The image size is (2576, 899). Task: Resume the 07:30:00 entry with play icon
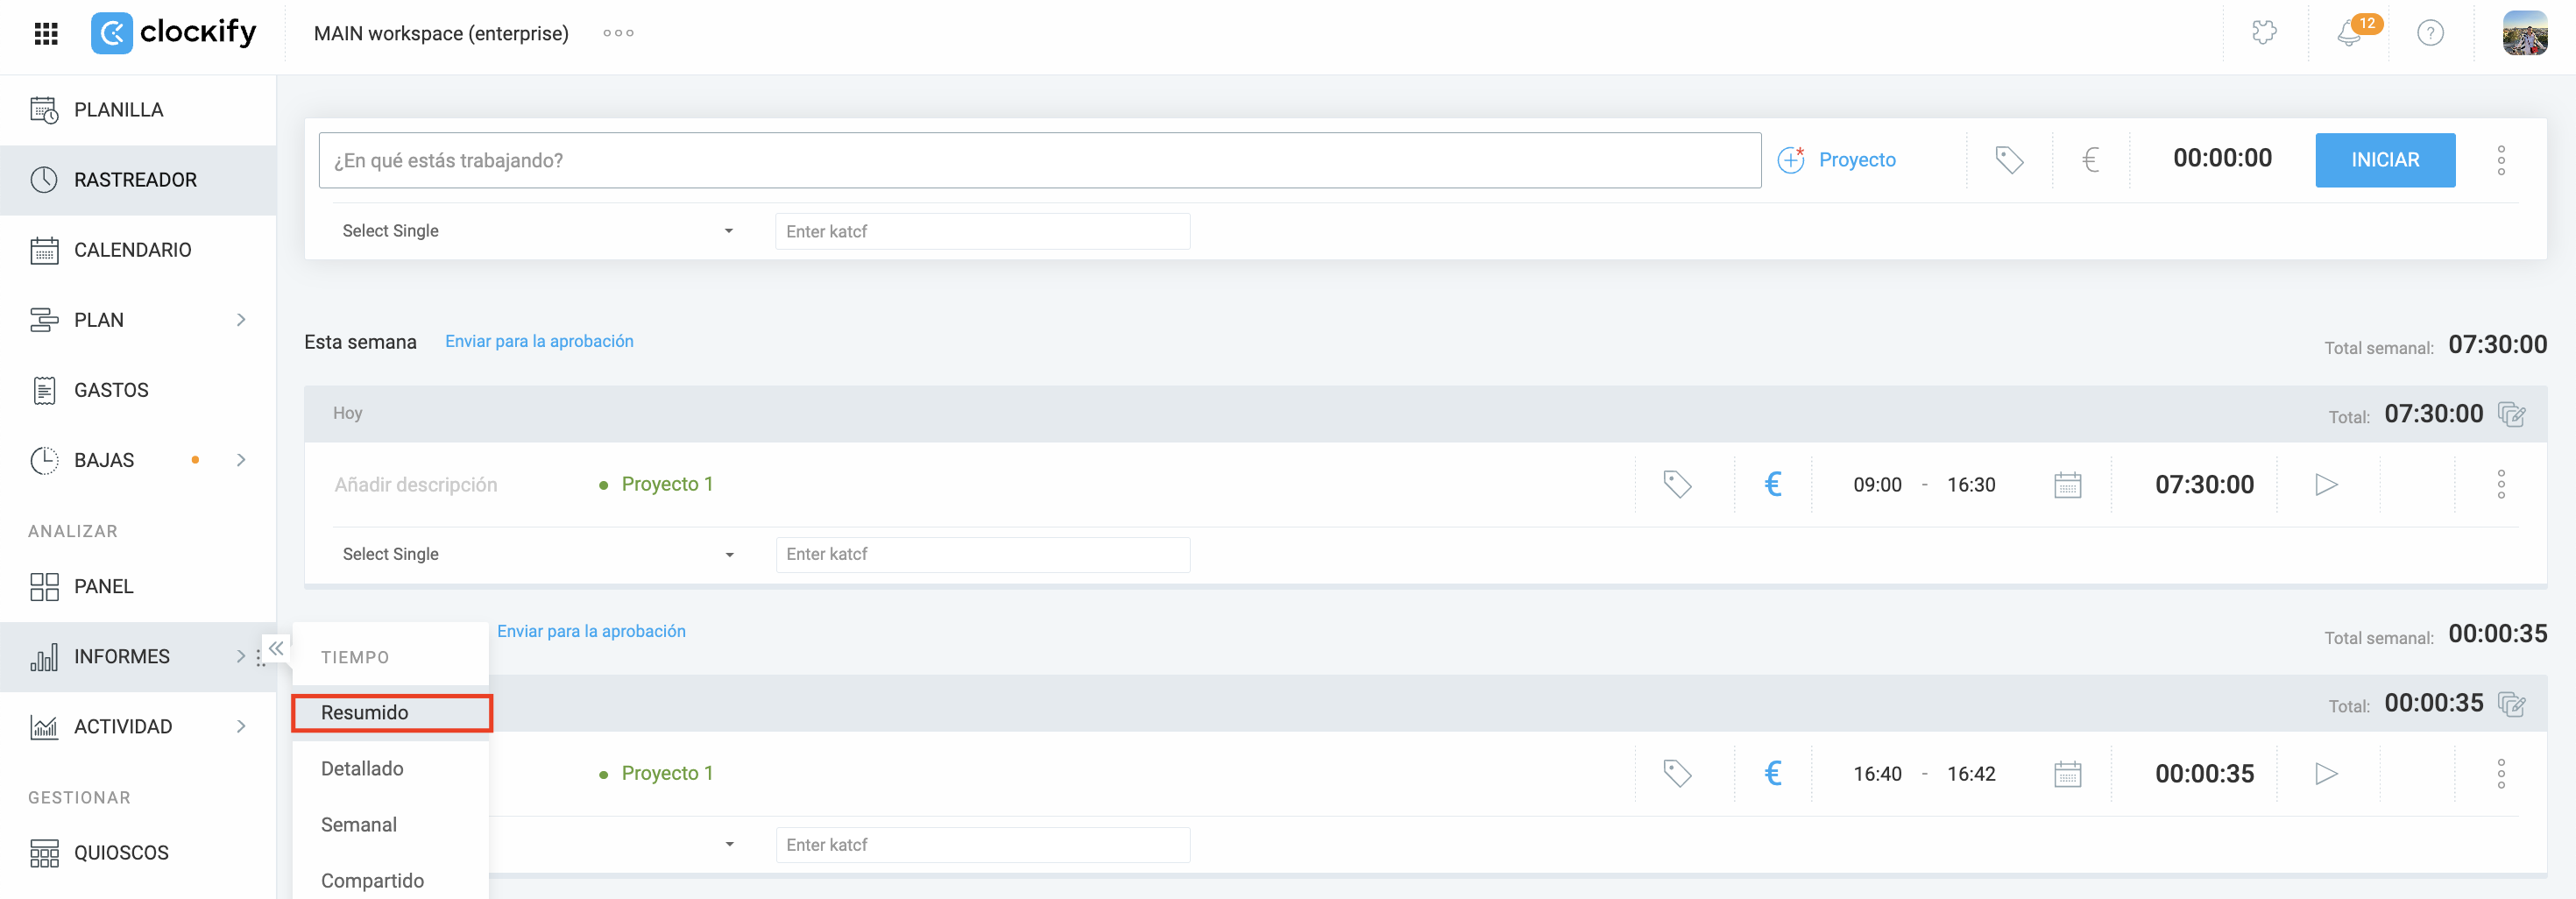(2326, 485)
